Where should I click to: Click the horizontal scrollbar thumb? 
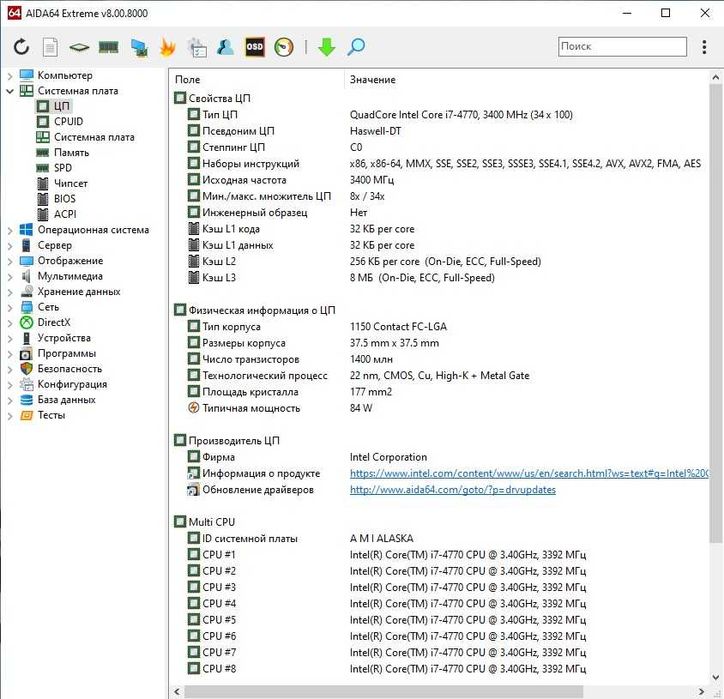[383, 692]
